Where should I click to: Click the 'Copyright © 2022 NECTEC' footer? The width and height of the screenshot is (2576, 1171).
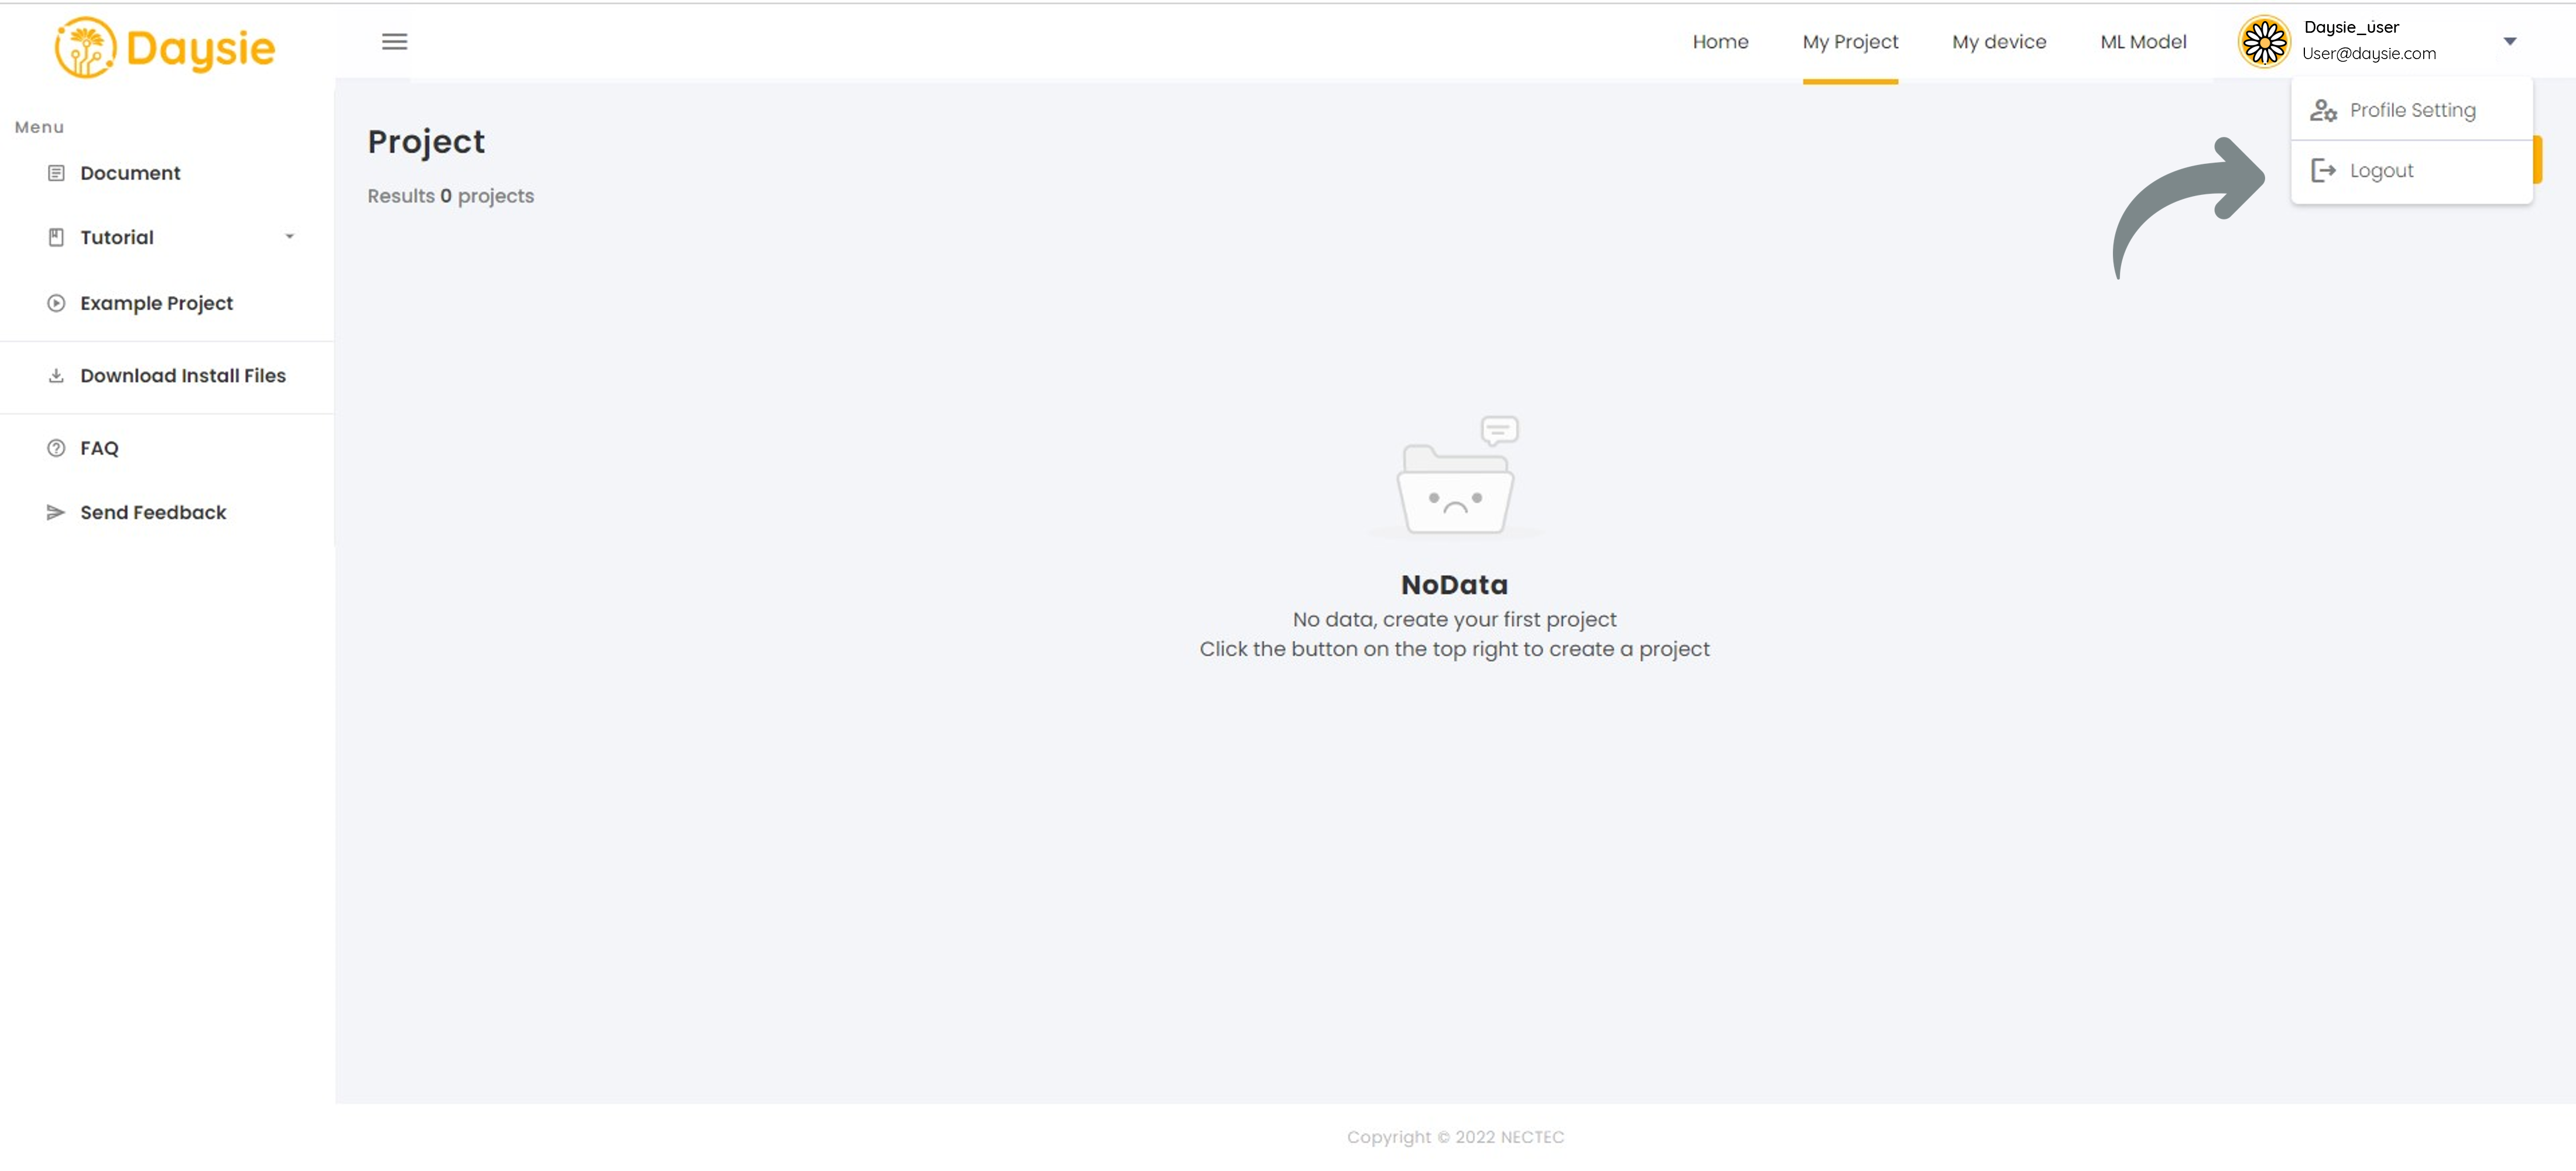(x=1455, y=1137)
